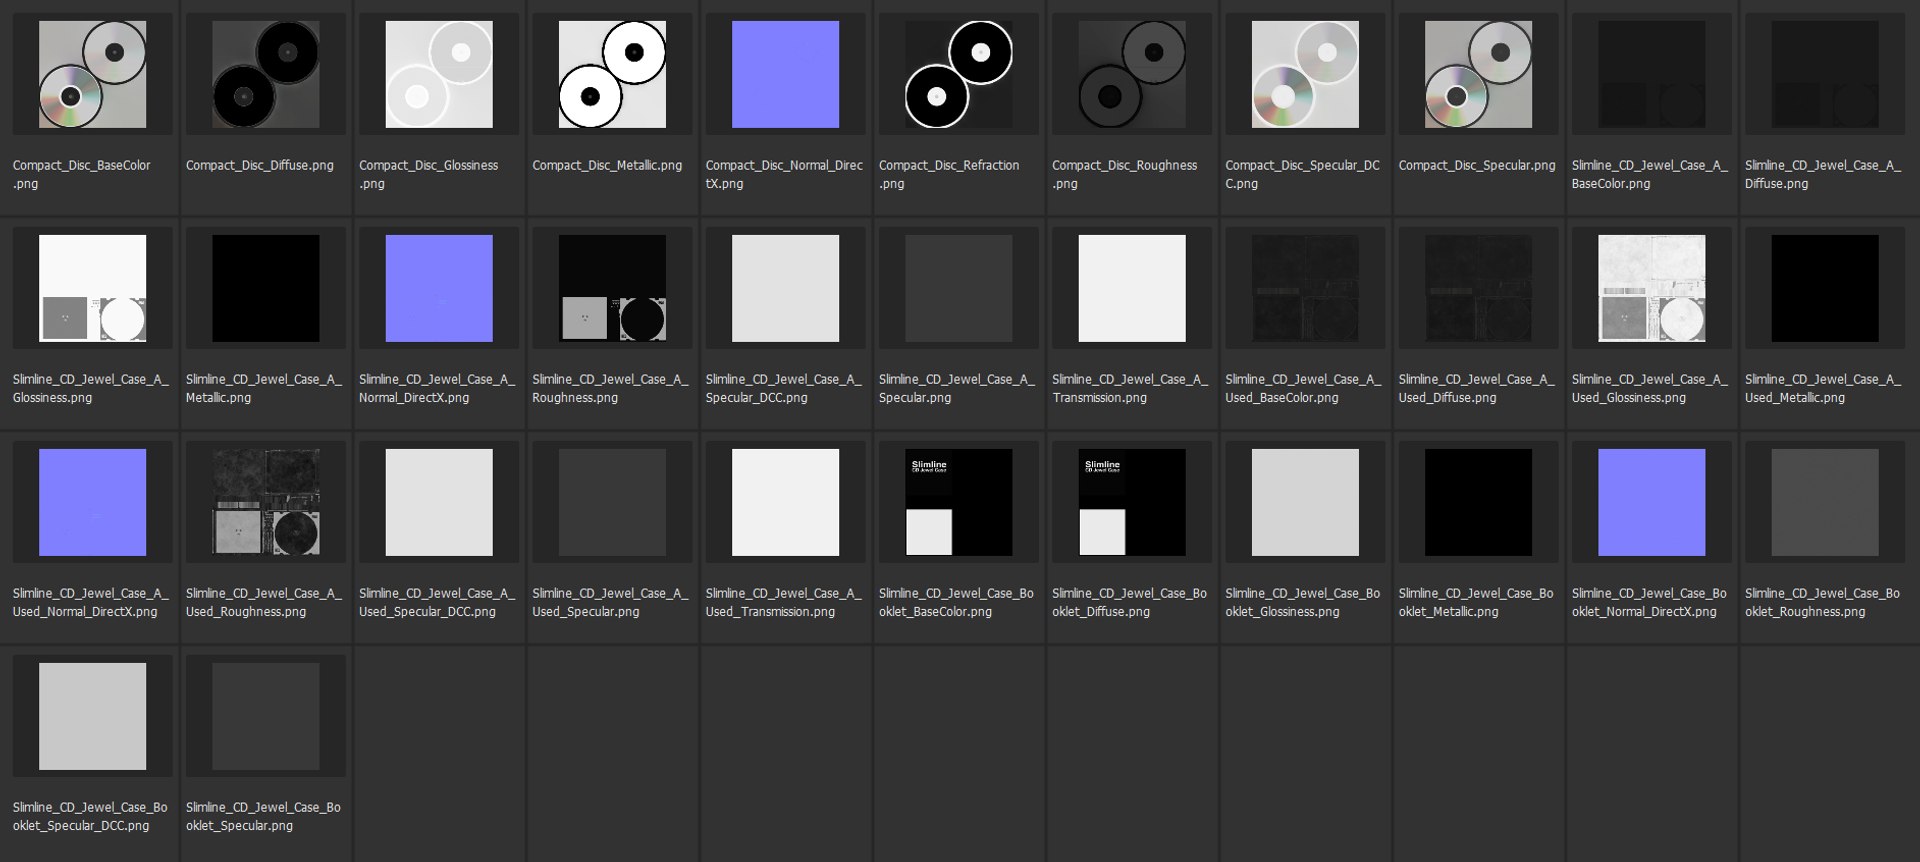Screen dimensions: 1920x862
Task: Select Slimline_CD_Jewel_Case_A_Used_Normal_DirectX.png thumbnail
Action: (x=92, y=502)
